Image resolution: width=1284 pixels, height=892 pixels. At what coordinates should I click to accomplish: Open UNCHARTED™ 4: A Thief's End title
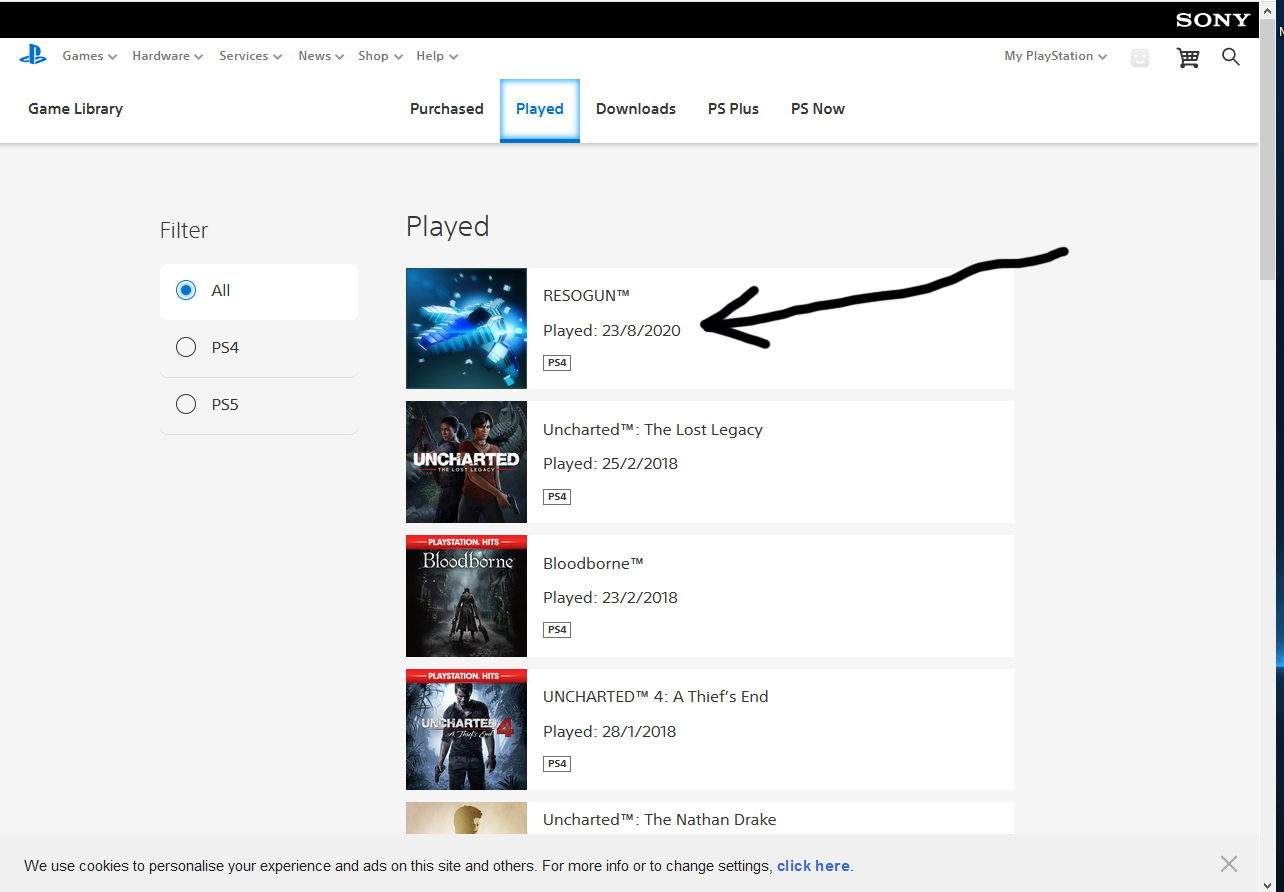(656, 697)
